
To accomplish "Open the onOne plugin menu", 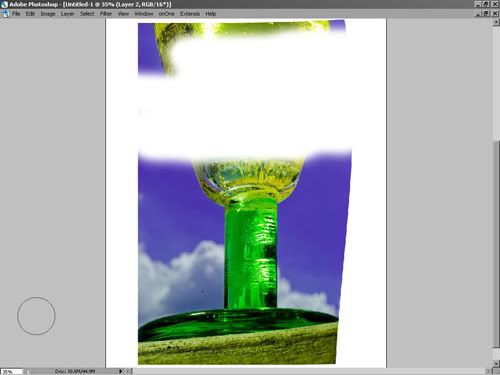I will [166, 14].
